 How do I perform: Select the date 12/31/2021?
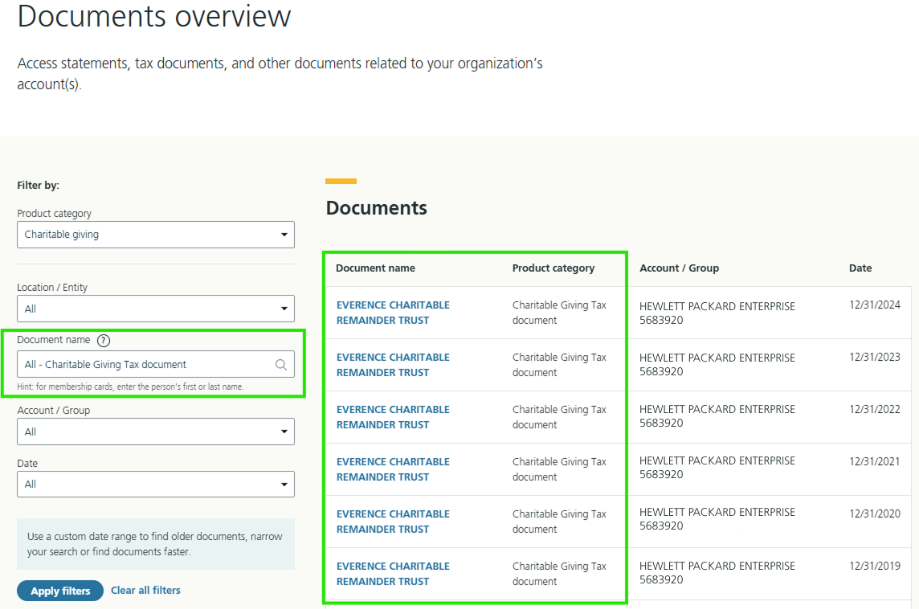point(874,461)
